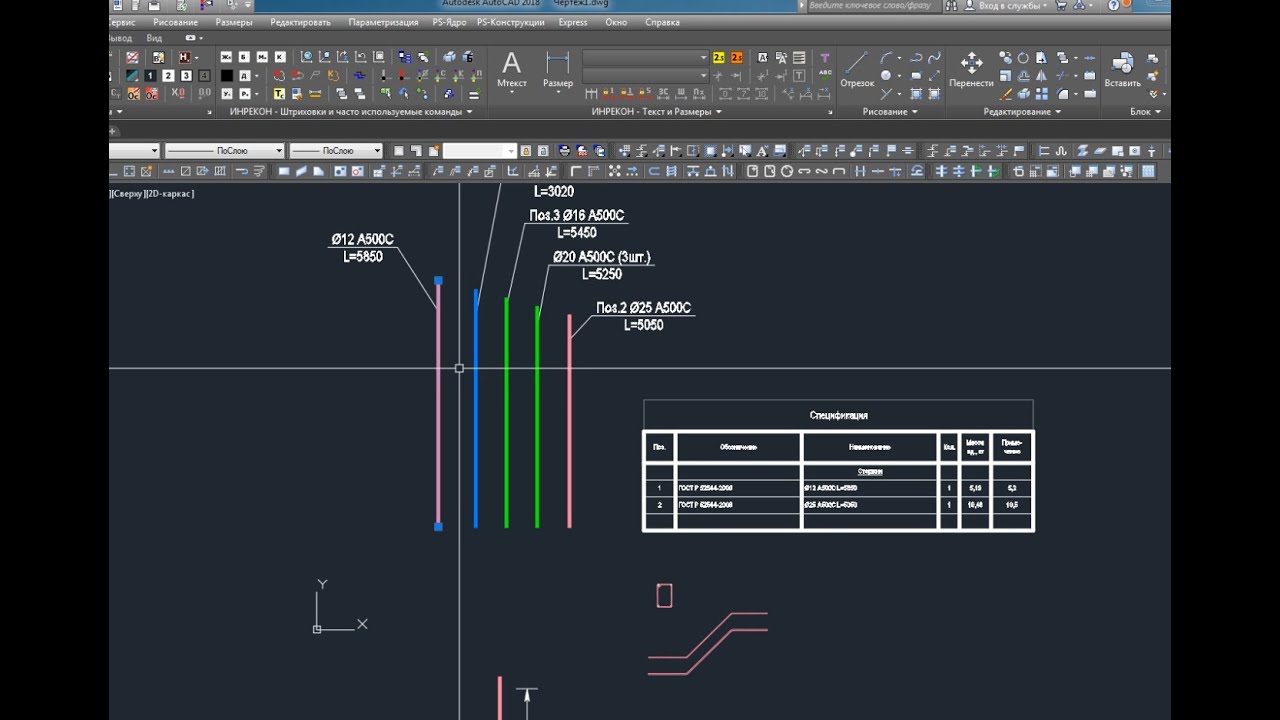Image resolution: width=1280 pixels, height=720 pixels.
Task: Click the [2D-каркас] visual style label
Action: tap(169, 194)
